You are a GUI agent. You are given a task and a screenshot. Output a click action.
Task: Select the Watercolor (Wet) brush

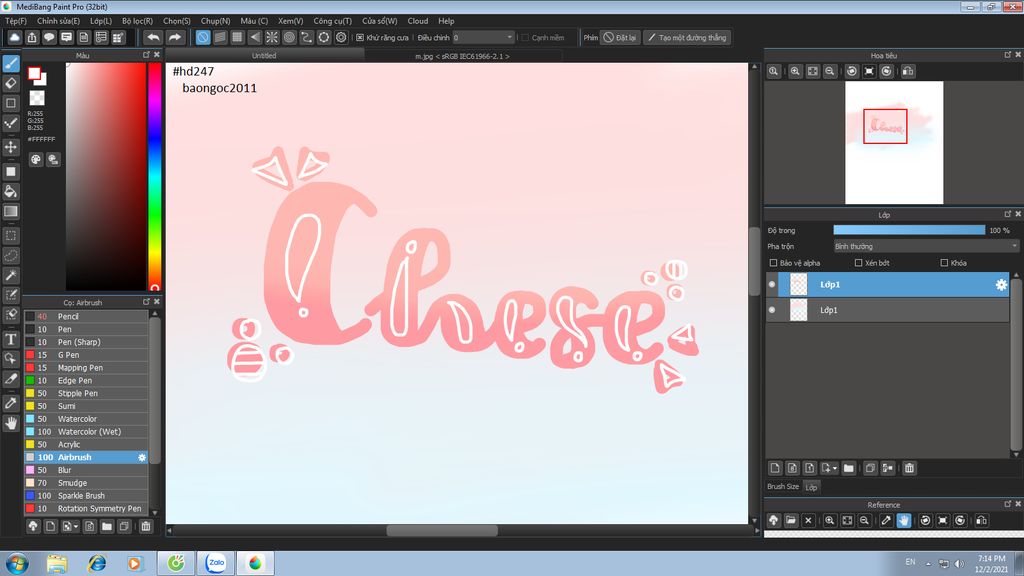tap(86, 432)
